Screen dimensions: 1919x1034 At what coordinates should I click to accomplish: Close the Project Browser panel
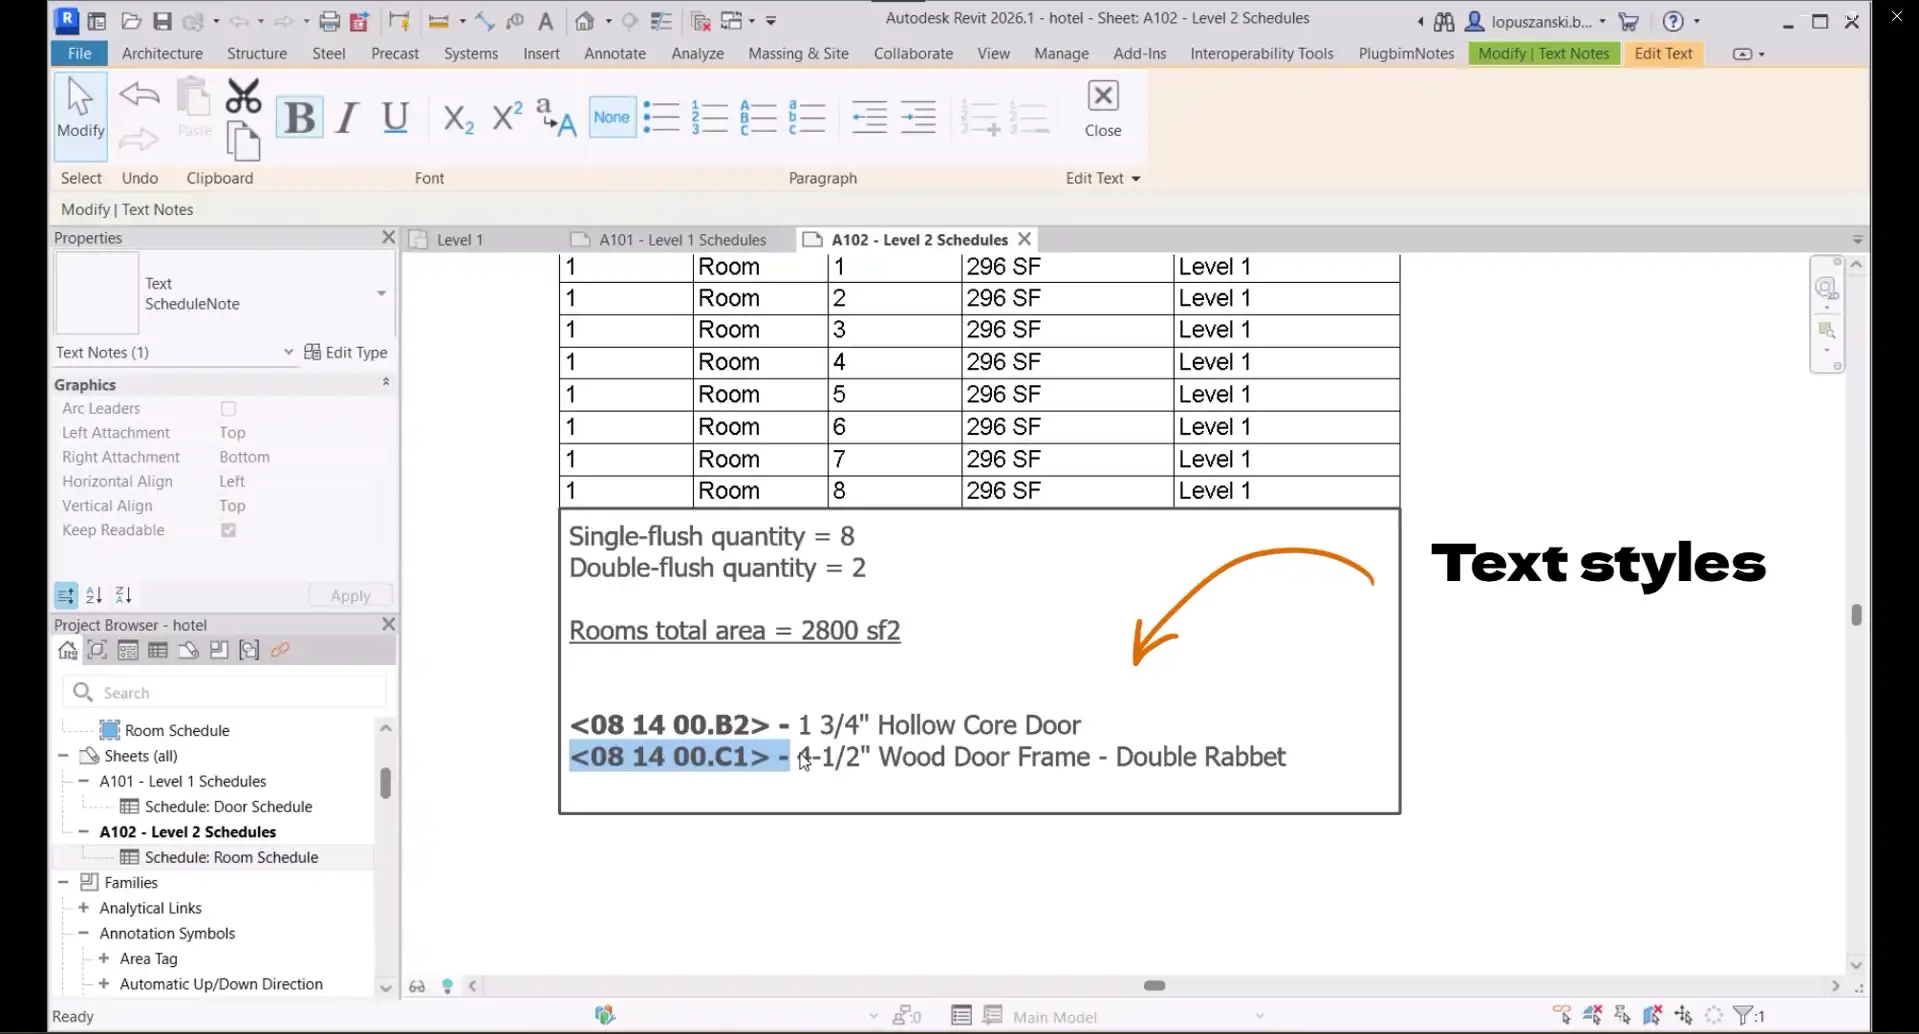click(388, 624)
